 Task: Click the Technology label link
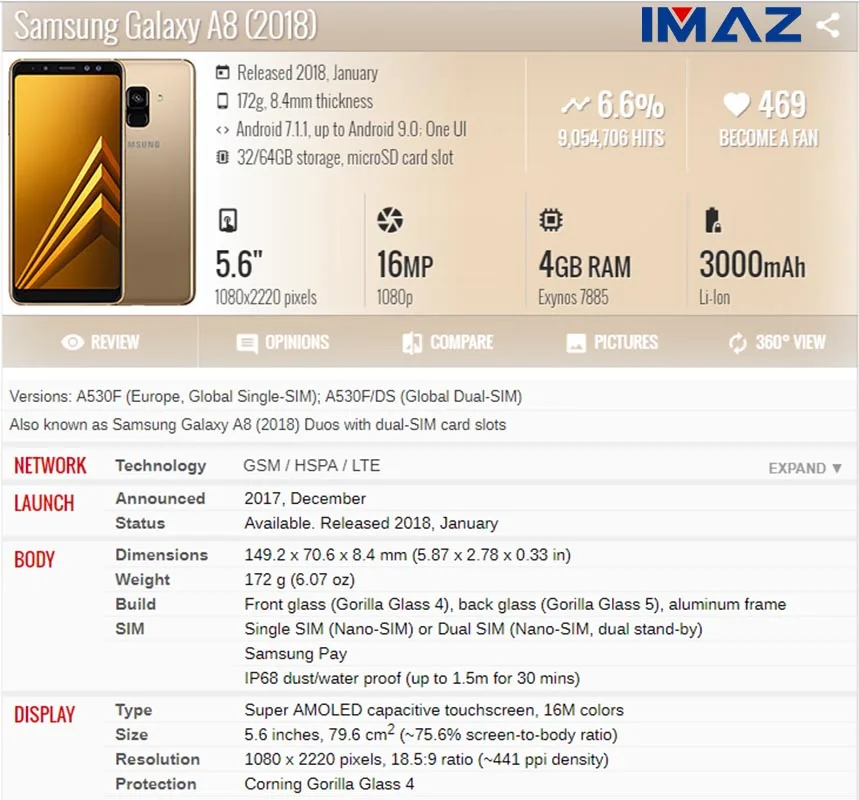click(161, 466)
